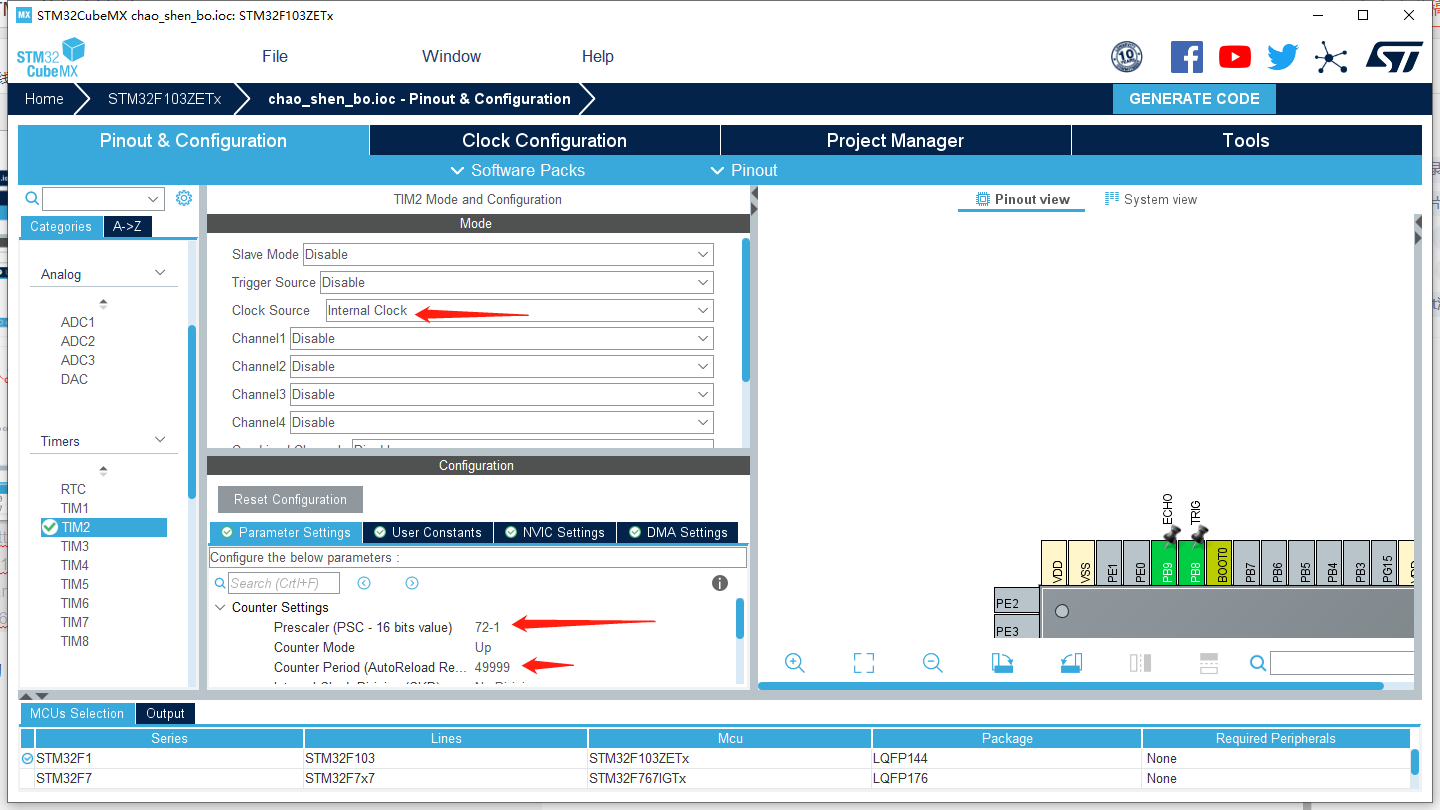Click the Counter Period value 49999

tap(492, 667)
